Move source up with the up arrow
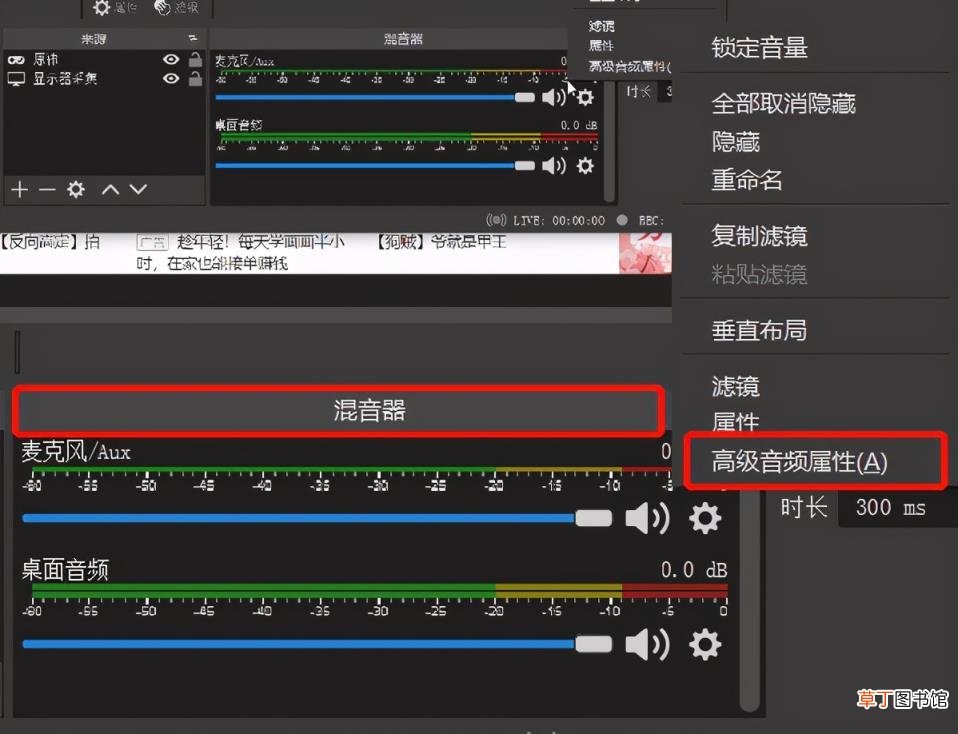 (x=110, y=189)
